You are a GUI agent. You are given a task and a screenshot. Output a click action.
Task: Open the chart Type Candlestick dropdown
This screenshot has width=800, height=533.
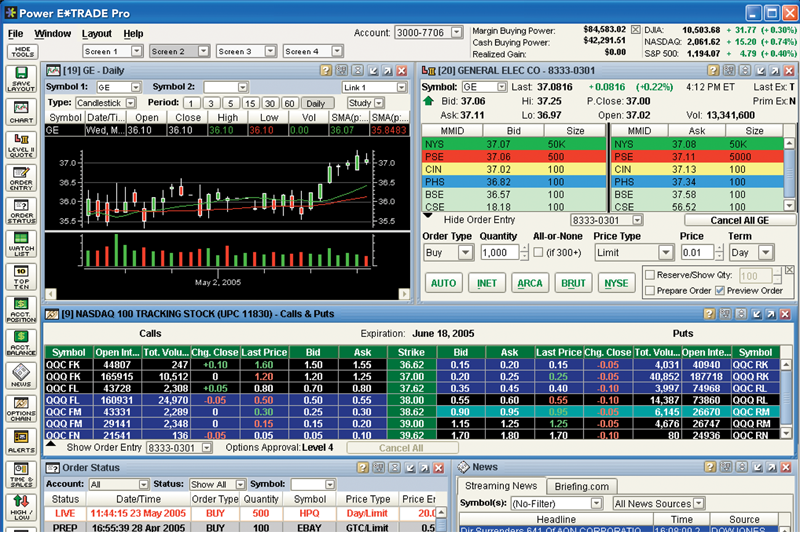coord(131,103)
